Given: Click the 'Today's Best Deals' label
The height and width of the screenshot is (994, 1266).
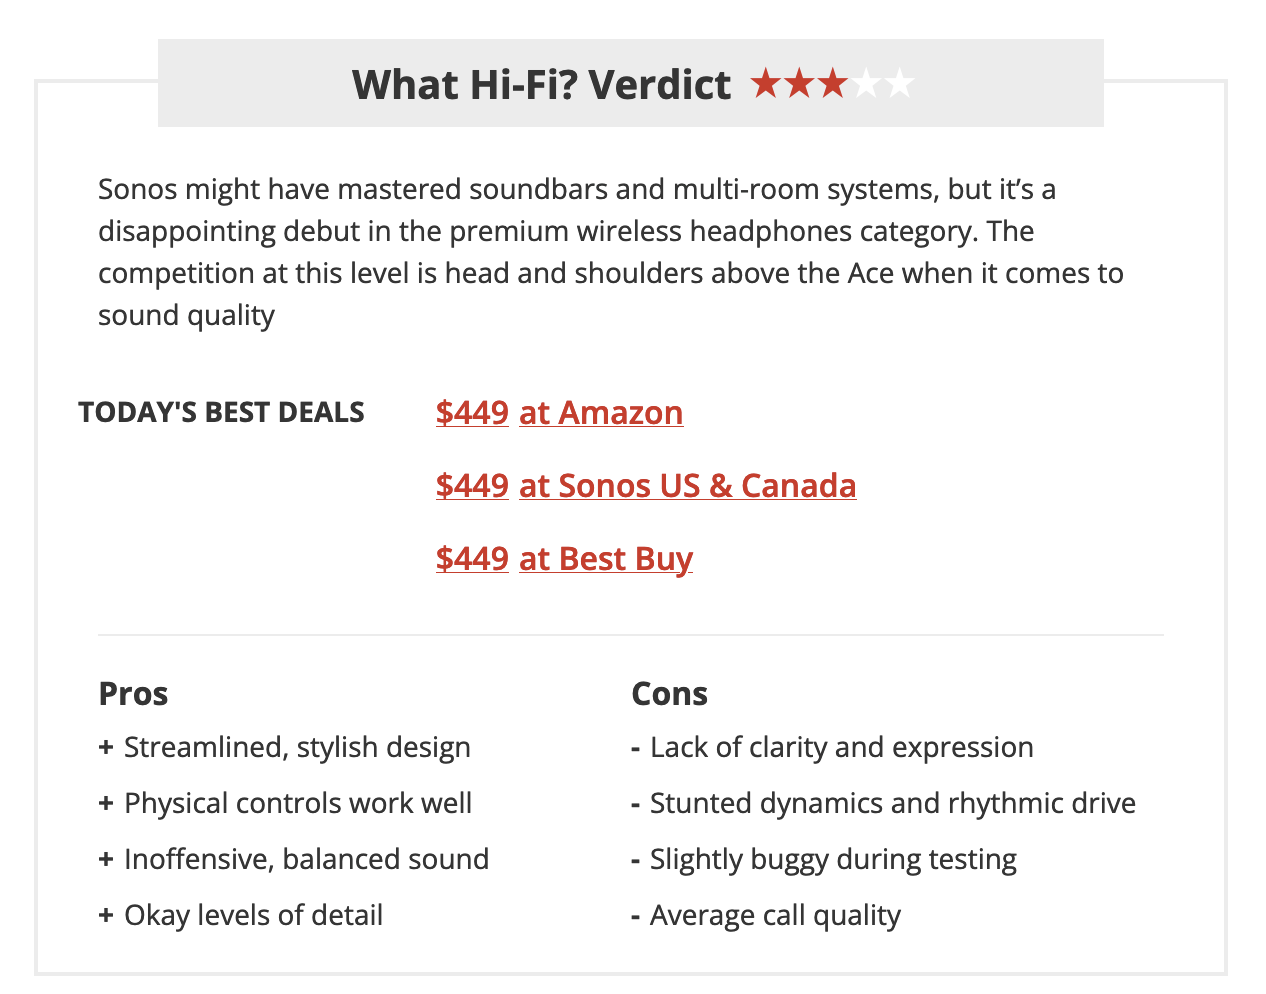Looking at the screenshot, I should tap(221, 412).
